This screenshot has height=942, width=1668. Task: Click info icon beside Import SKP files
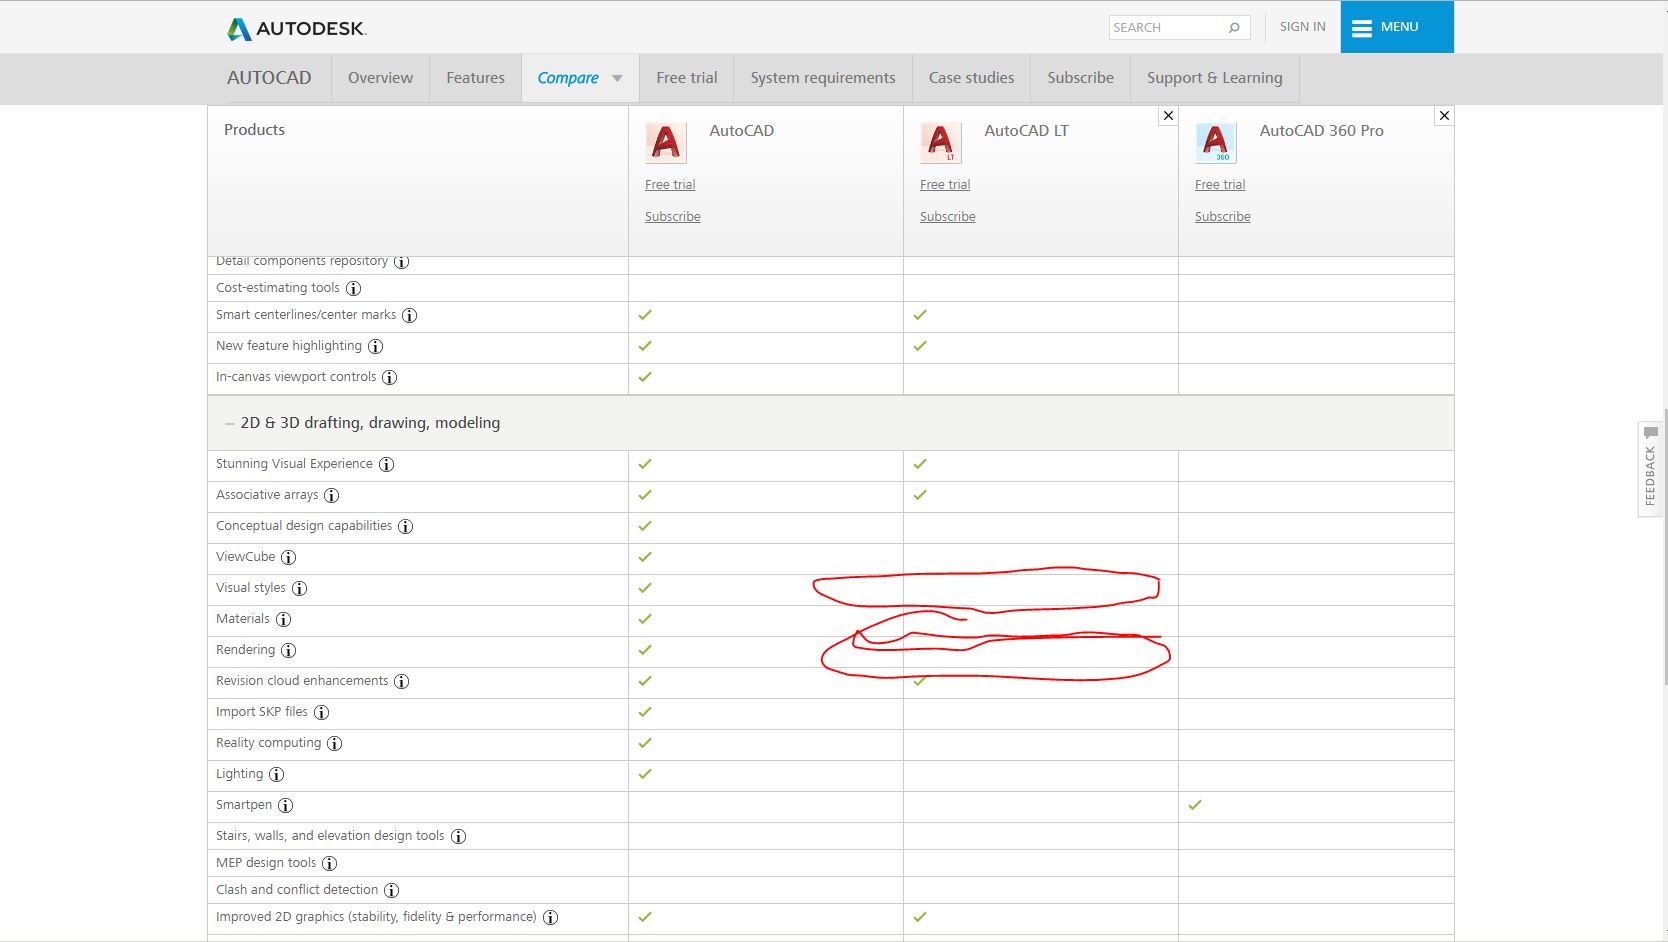321,712
